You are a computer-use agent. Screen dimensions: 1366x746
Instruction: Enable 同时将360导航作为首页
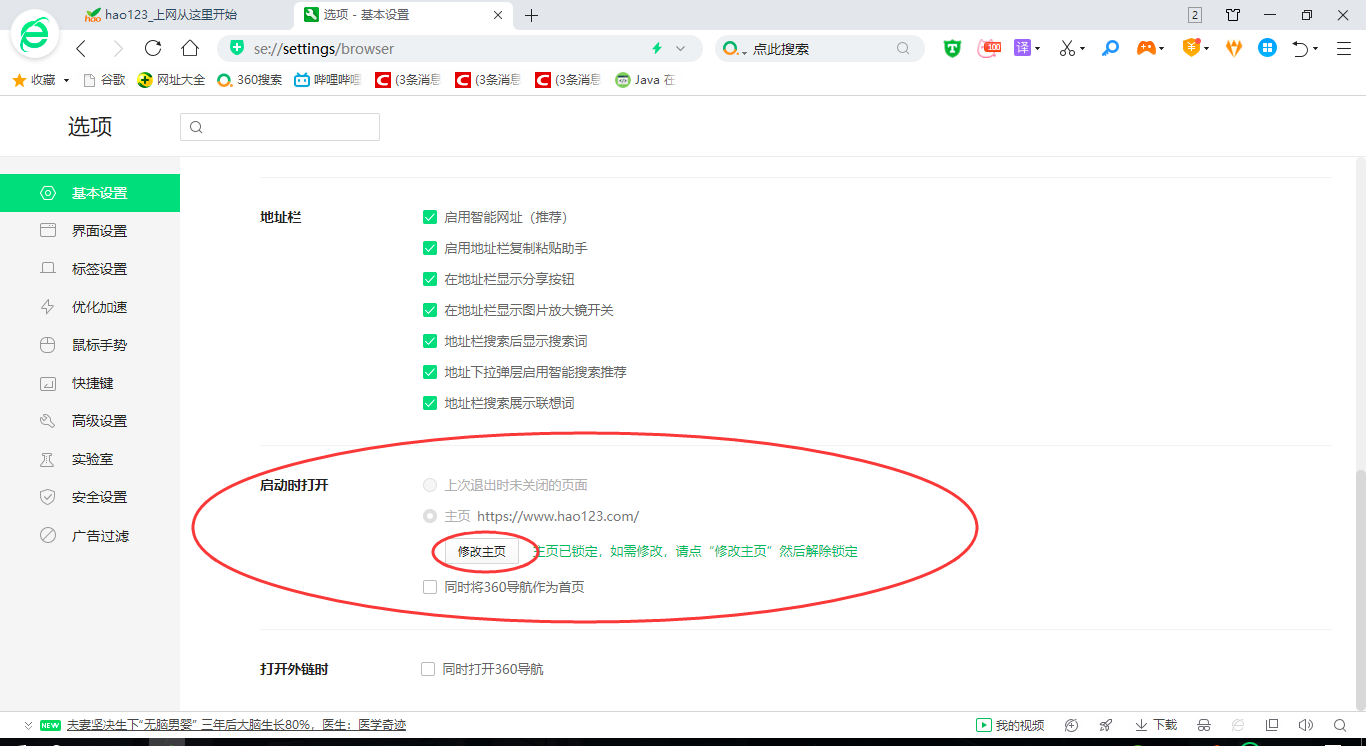coord(430,587)
